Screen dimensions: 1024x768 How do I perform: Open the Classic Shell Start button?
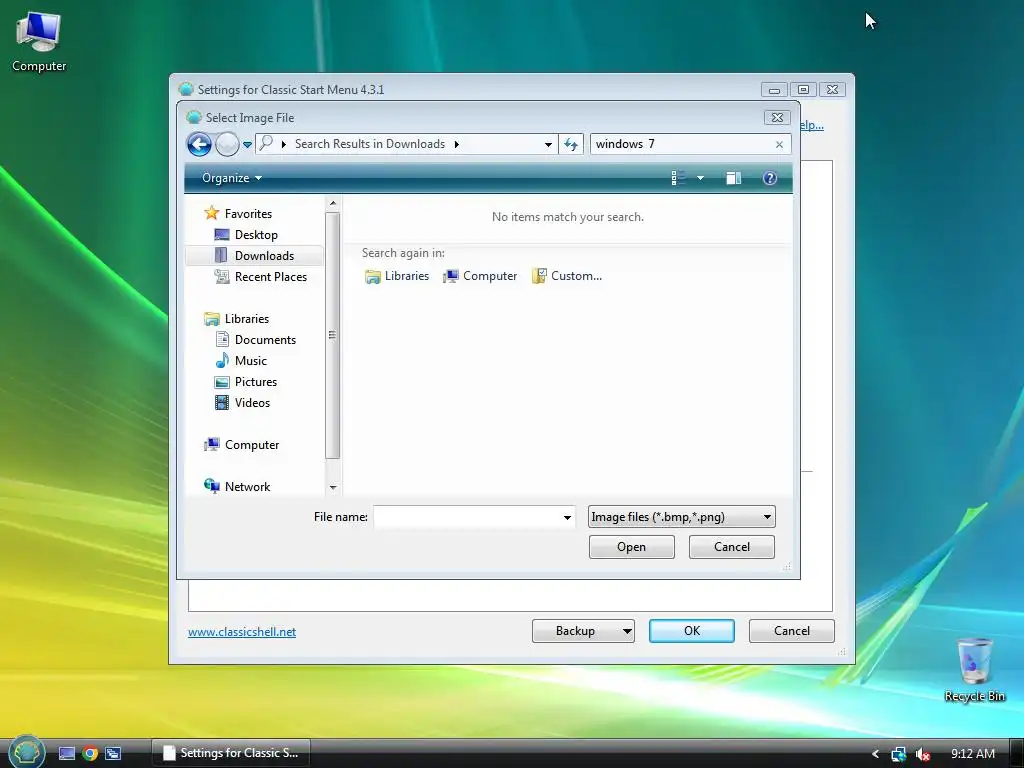[27, 752]
